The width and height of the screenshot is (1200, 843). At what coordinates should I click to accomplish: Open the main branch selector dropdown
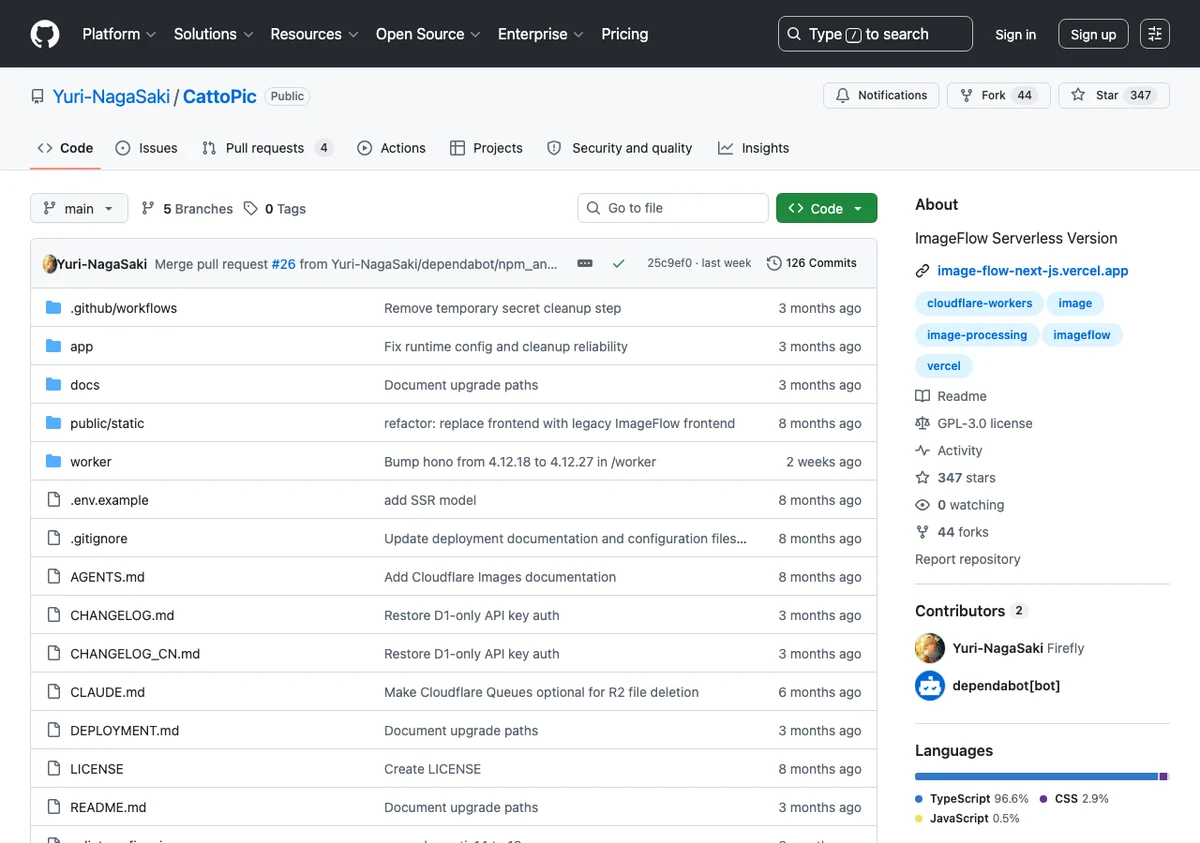point(79,208)
